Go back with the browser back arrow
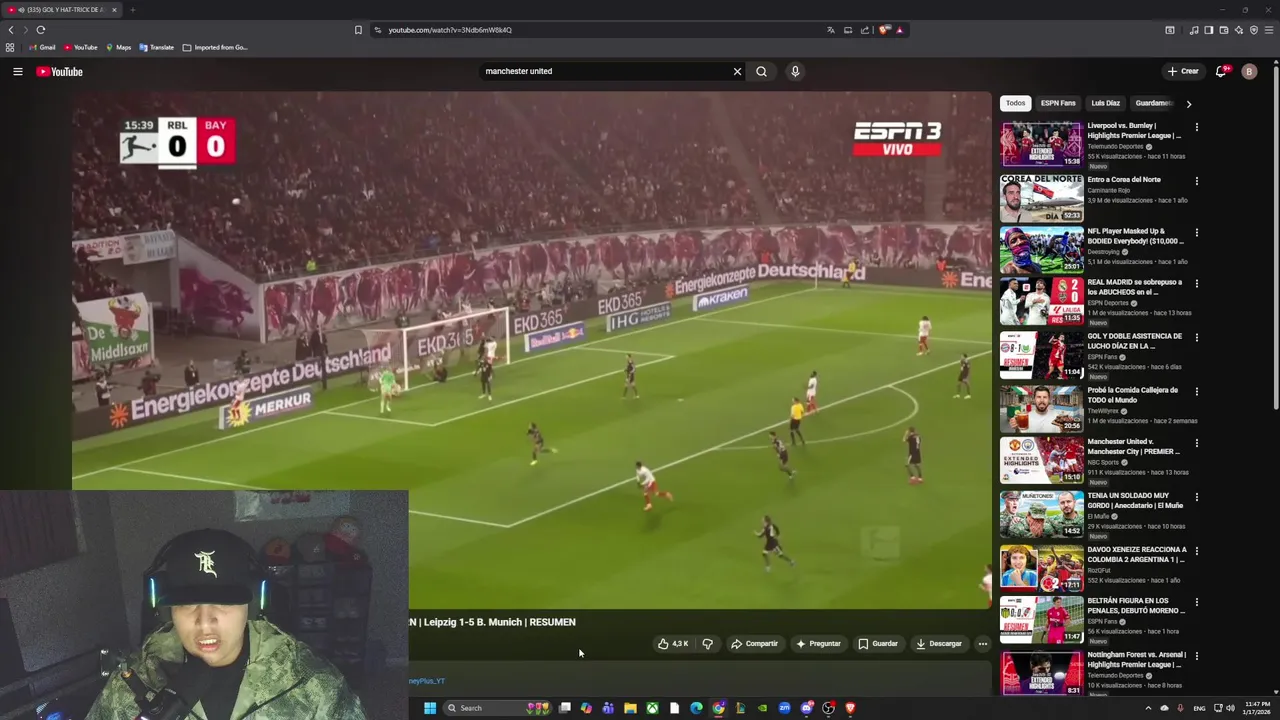Viewport: 1280px width, 720px height. [x=11, y=30]
